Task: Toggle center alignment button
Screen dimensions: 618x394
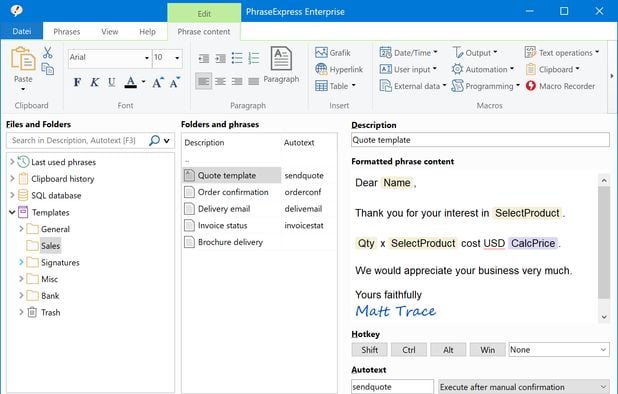Action: tap(220, 81)
